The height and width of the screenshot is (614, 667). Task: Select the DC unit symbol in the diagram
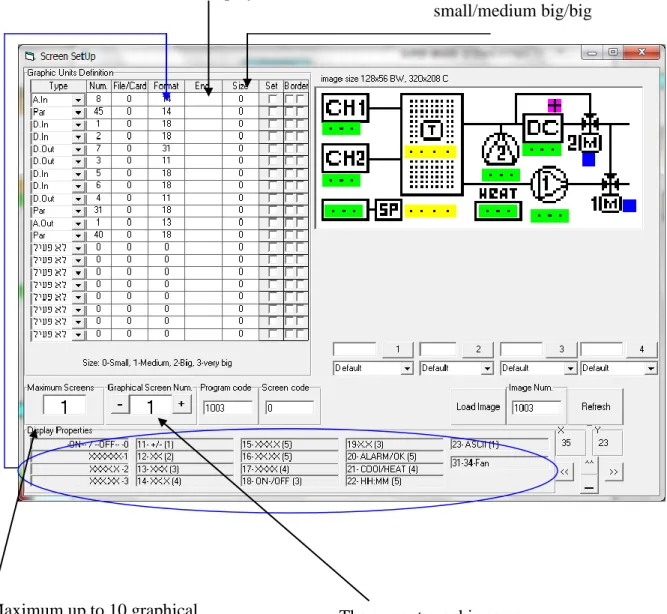coord(542,128)
